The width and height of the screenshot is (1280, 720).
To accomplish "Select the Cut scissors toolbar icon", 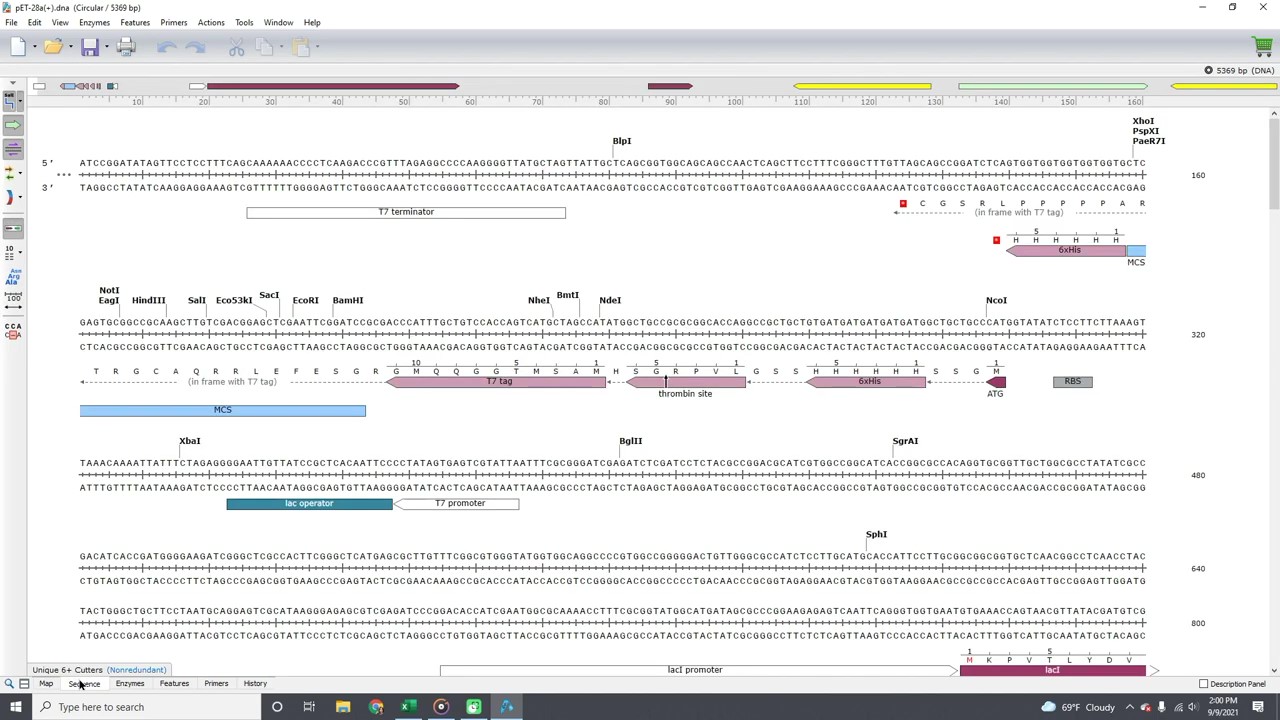I will pyautogui.click(x=236, y=47).
